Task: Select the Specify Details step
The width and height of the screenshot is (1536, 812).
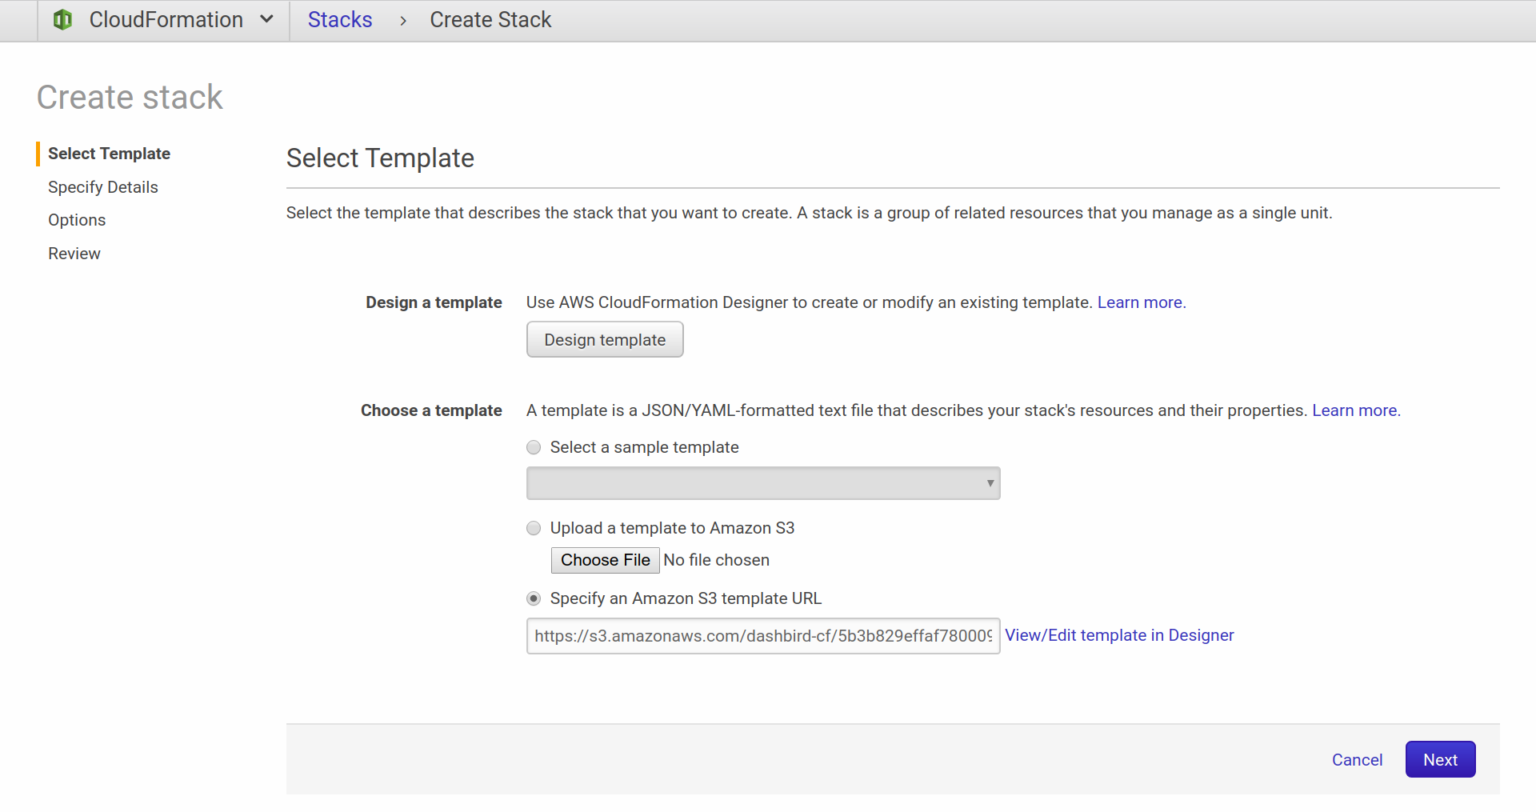Action: point(103,187)
